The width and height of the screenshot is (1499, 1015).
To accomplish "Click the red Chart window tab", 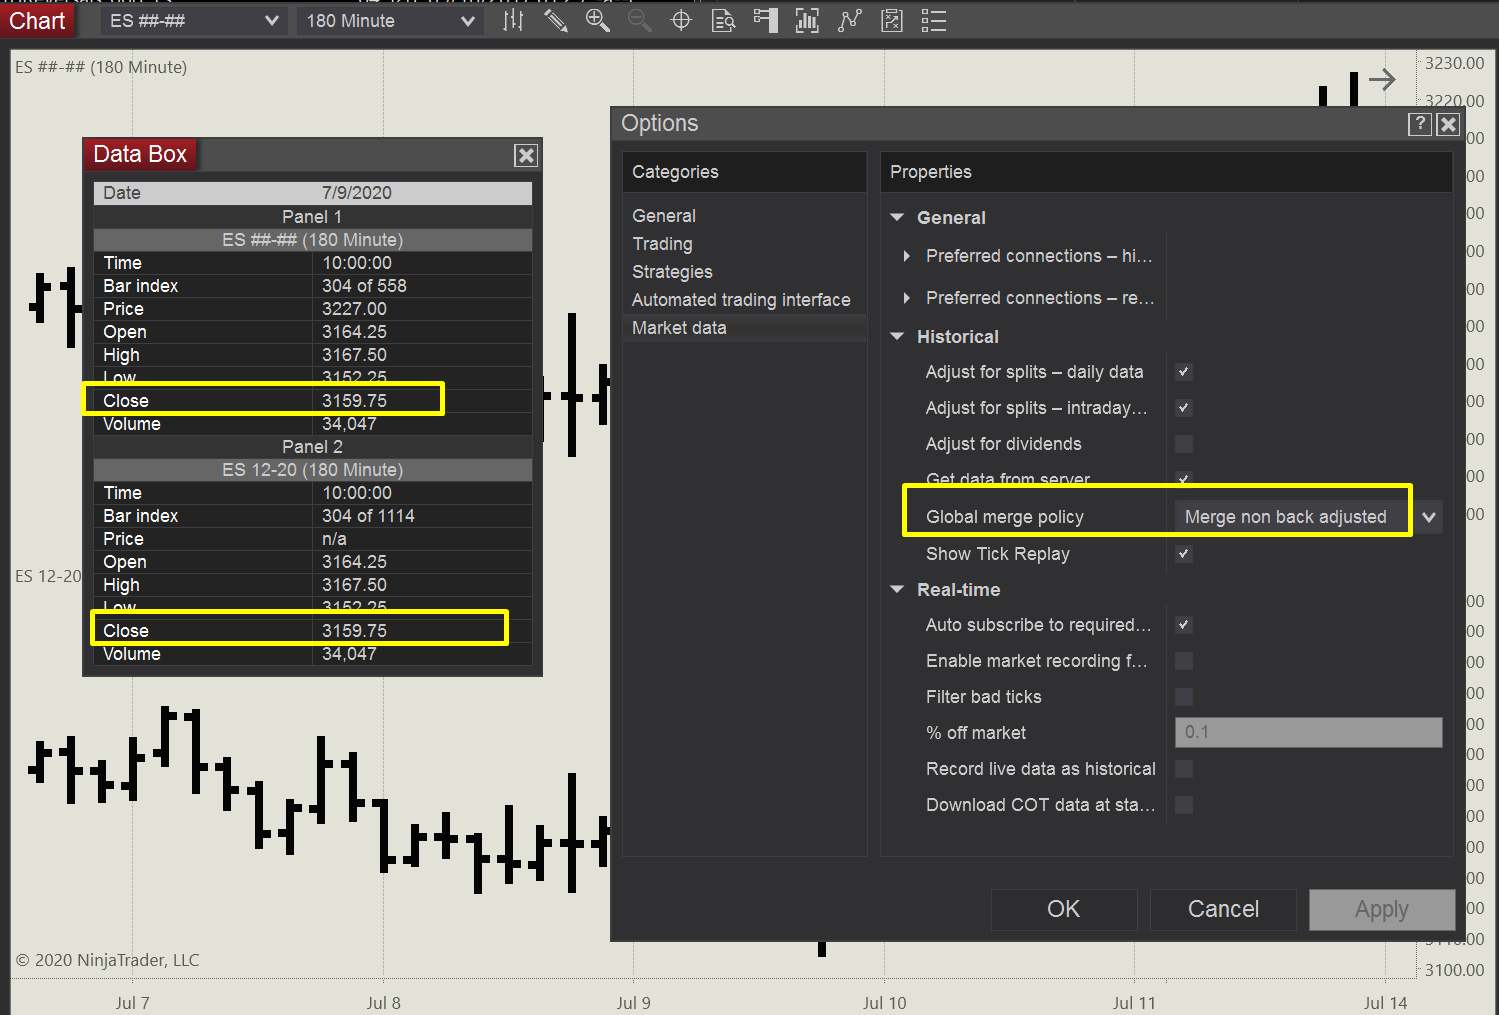I will 38,21.
